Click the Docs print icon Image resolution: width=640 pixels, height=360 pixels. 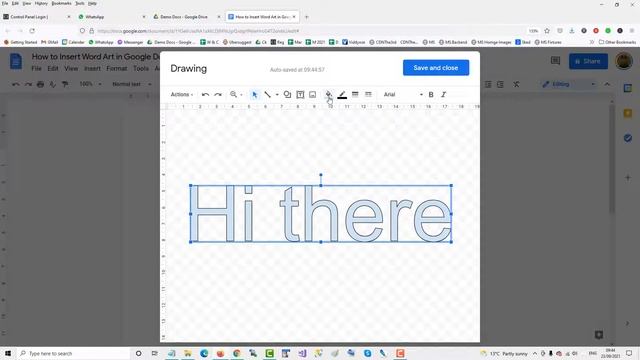point(40,84)
